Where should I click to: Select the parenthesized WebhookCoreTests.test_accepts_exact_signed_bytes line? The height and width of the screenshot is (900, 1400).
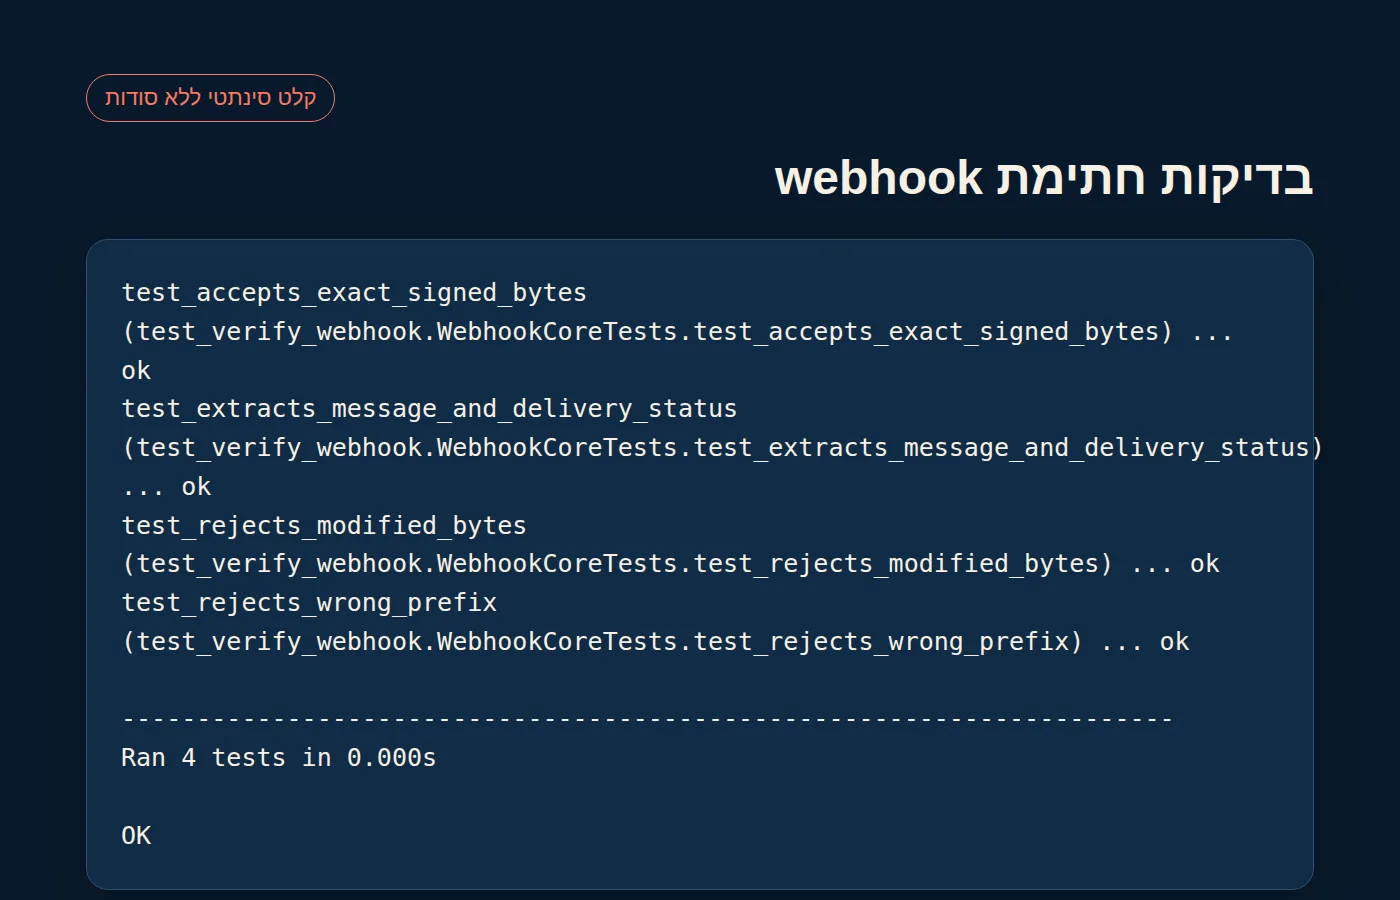(677, 332)
